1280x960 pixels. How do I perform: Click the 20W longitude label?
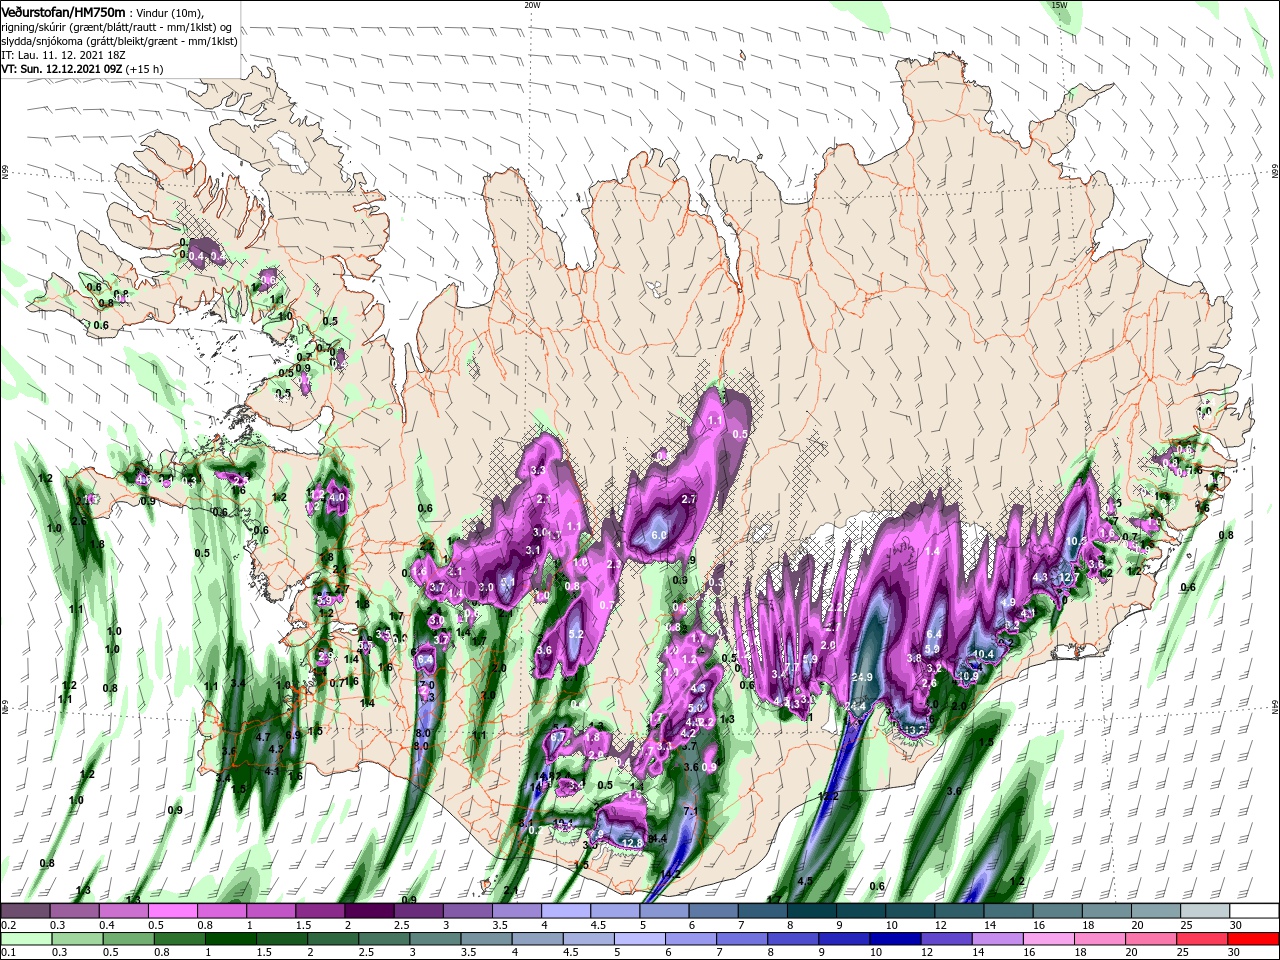tap(532, 5)
